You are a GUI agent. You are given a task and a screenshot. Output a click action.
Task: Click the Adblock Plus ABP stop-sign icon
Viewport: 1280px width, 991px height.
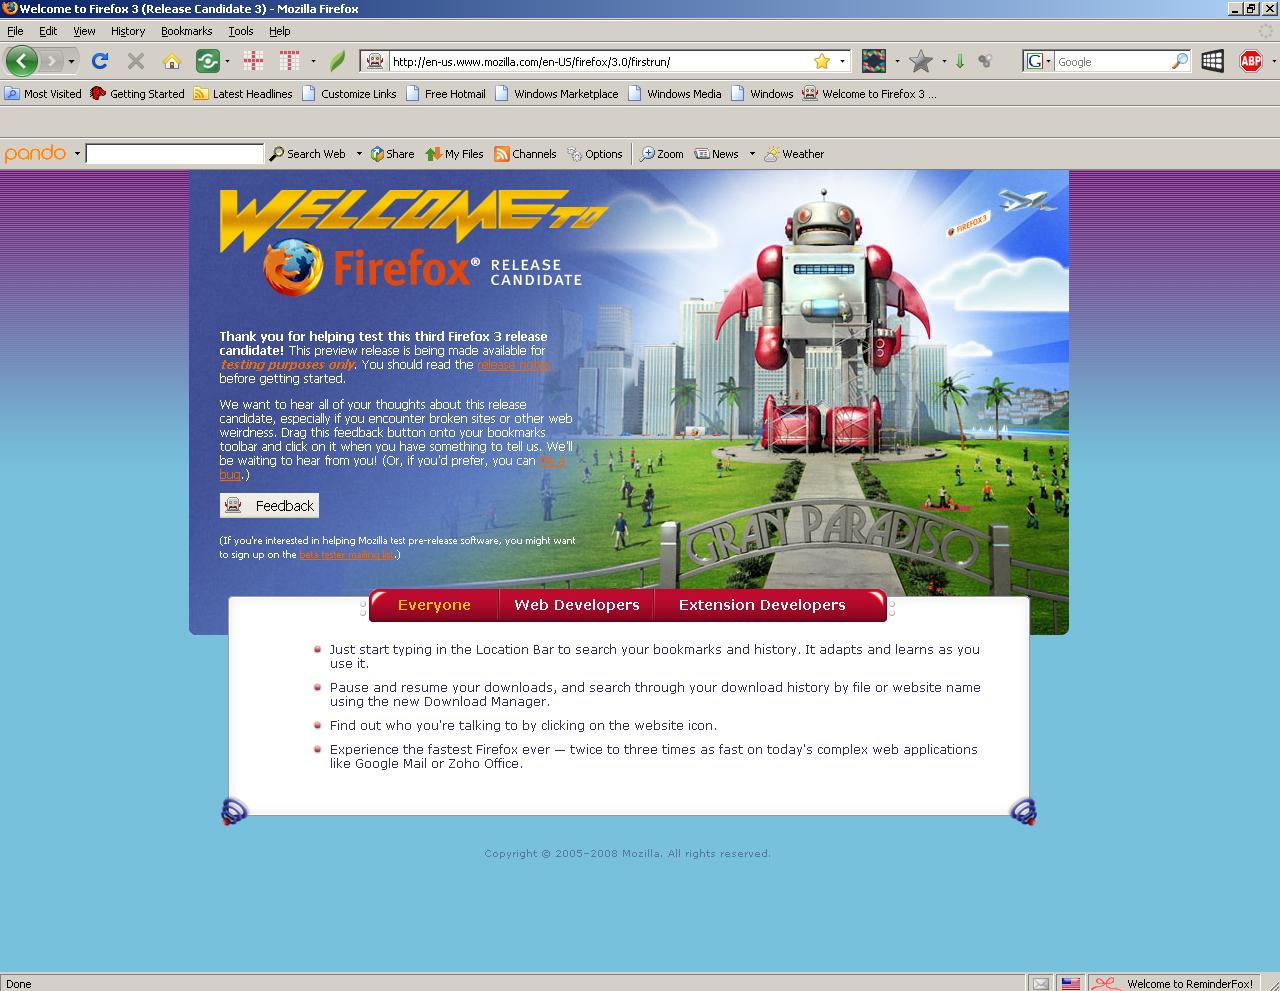1251,61
